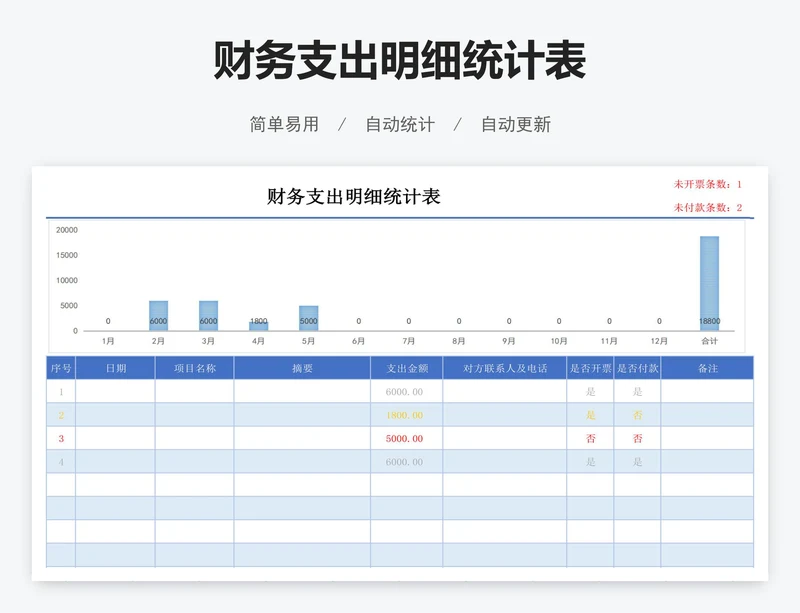Click row 4 是否付款 value 是
The image size is (800, 613).
(638, 462)
